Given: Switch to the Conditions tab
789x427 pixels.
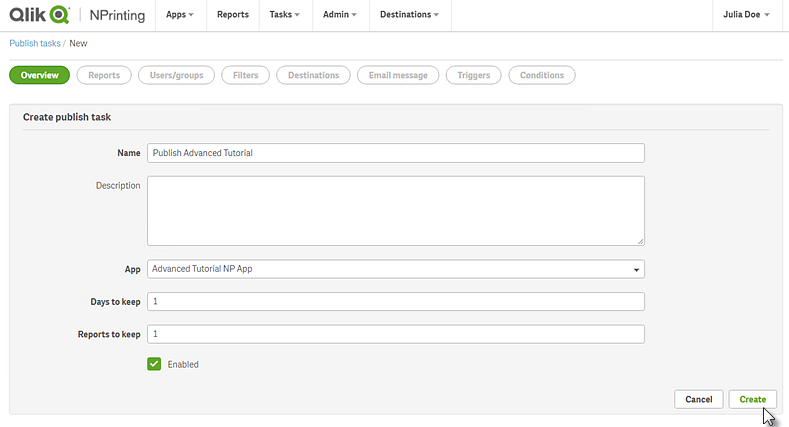Looking at the screenshot, I should point(542,75).
